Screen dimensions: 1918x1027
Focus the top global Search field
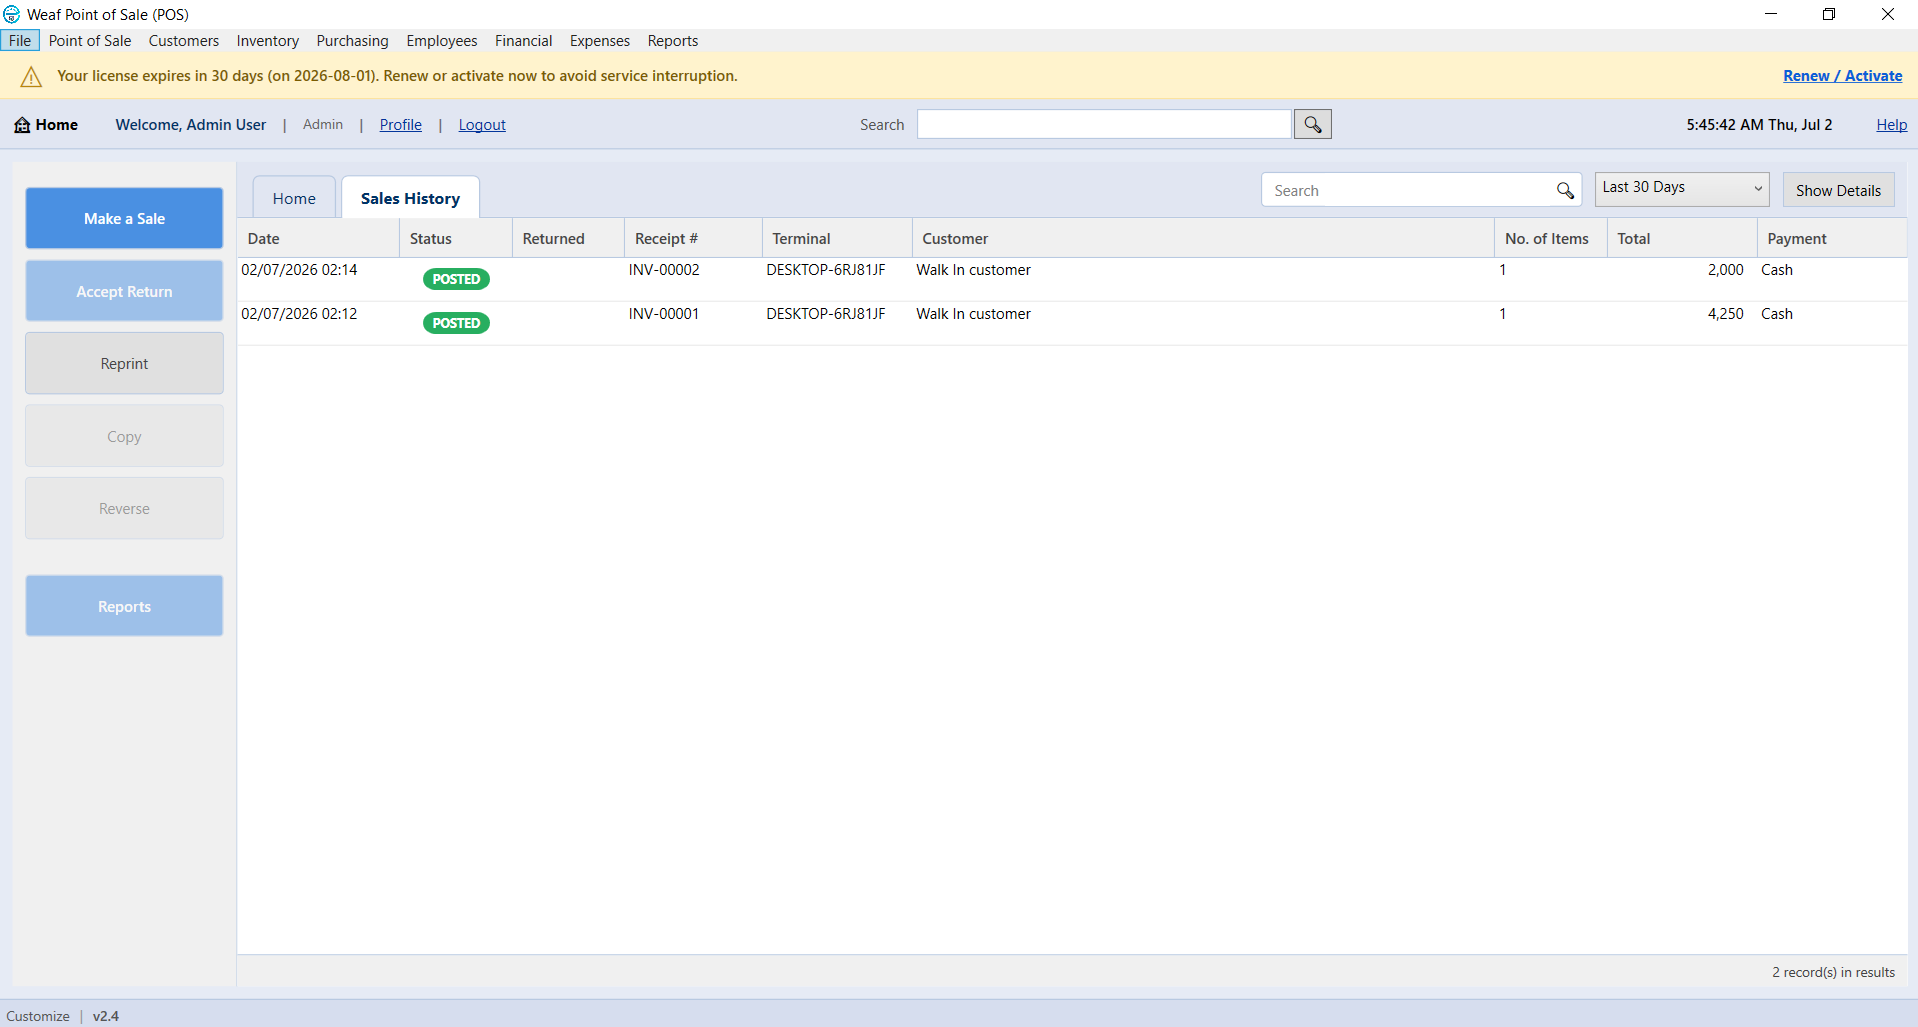pos(1104,124)
